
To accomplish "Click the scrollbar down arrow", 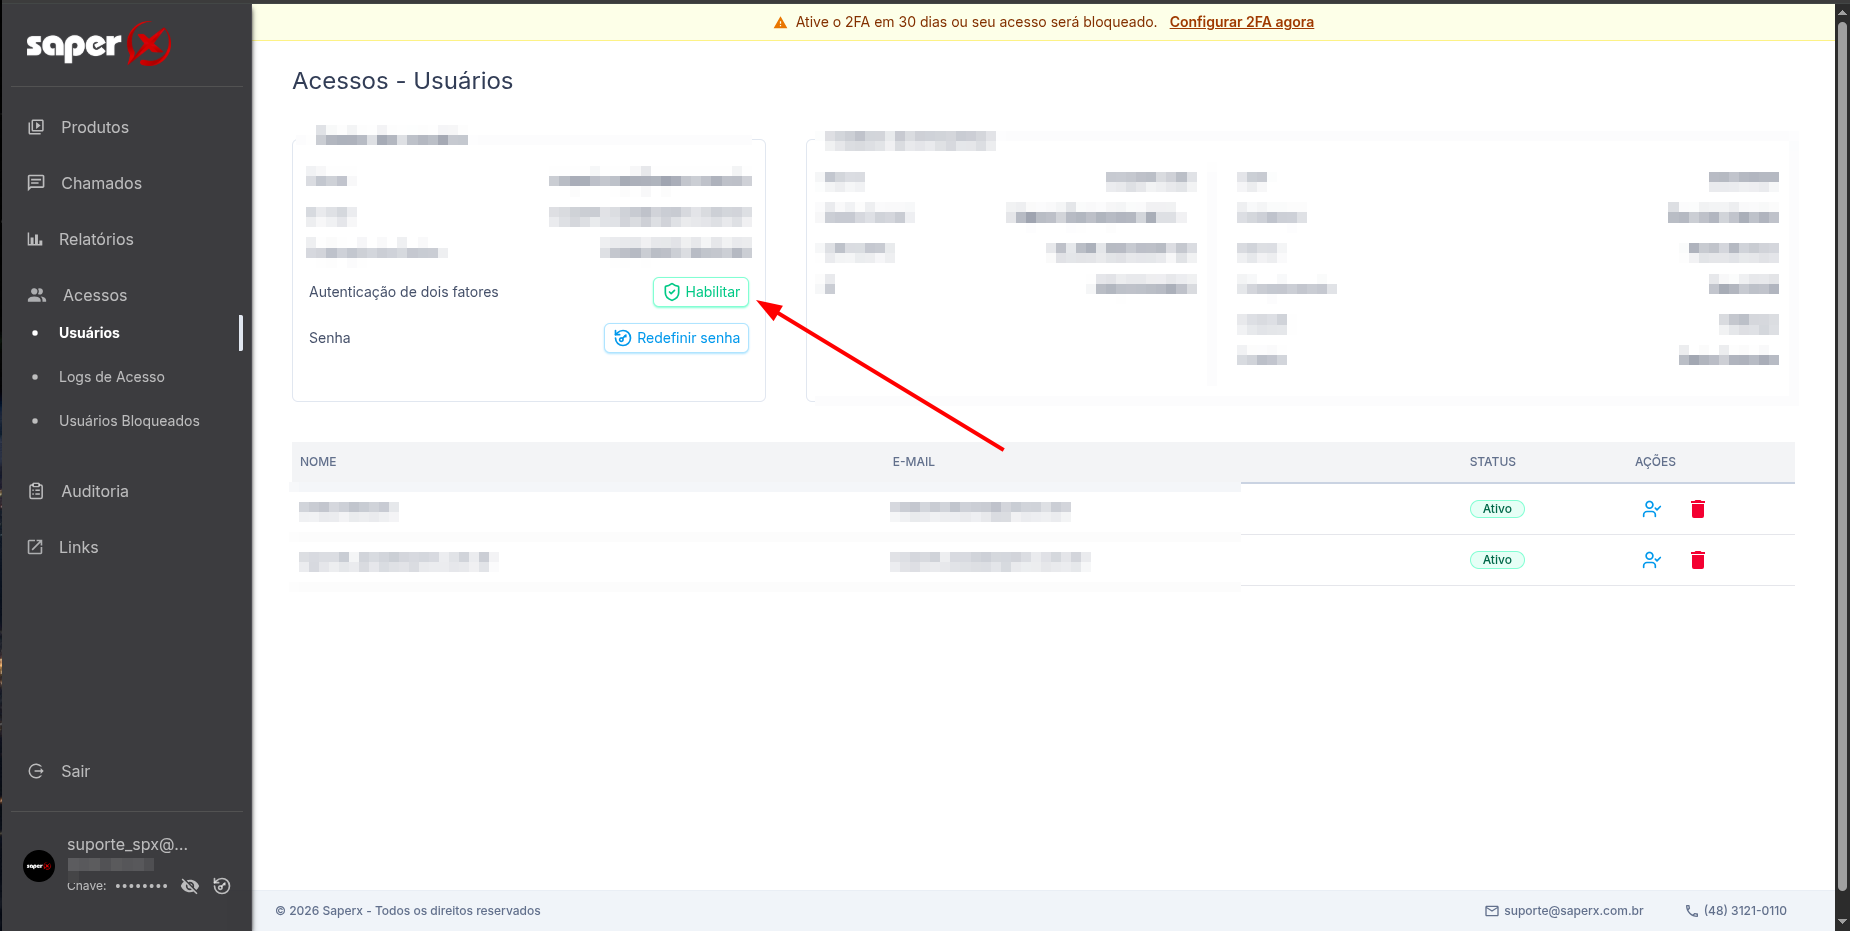I will coord(1842,922).
